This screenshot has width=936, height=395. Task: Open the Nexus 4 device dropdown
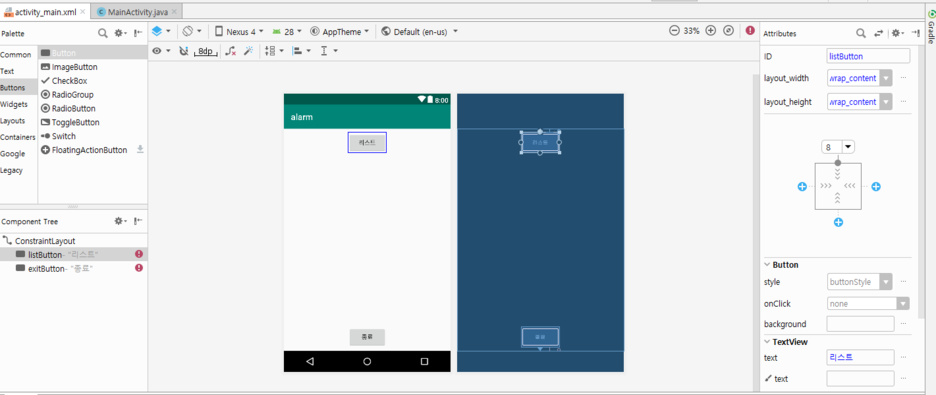[239, 32]
